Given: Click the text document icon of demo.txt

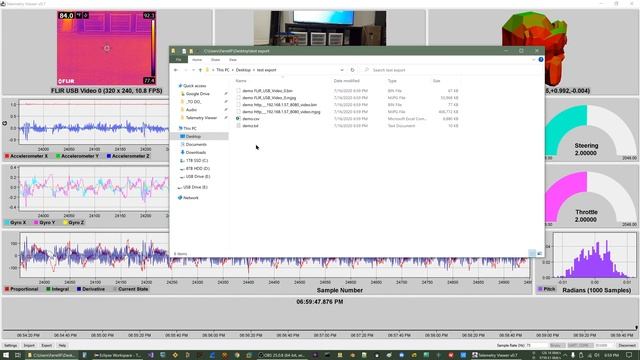Looking at the screenshot, I should (x=238, y=126).
